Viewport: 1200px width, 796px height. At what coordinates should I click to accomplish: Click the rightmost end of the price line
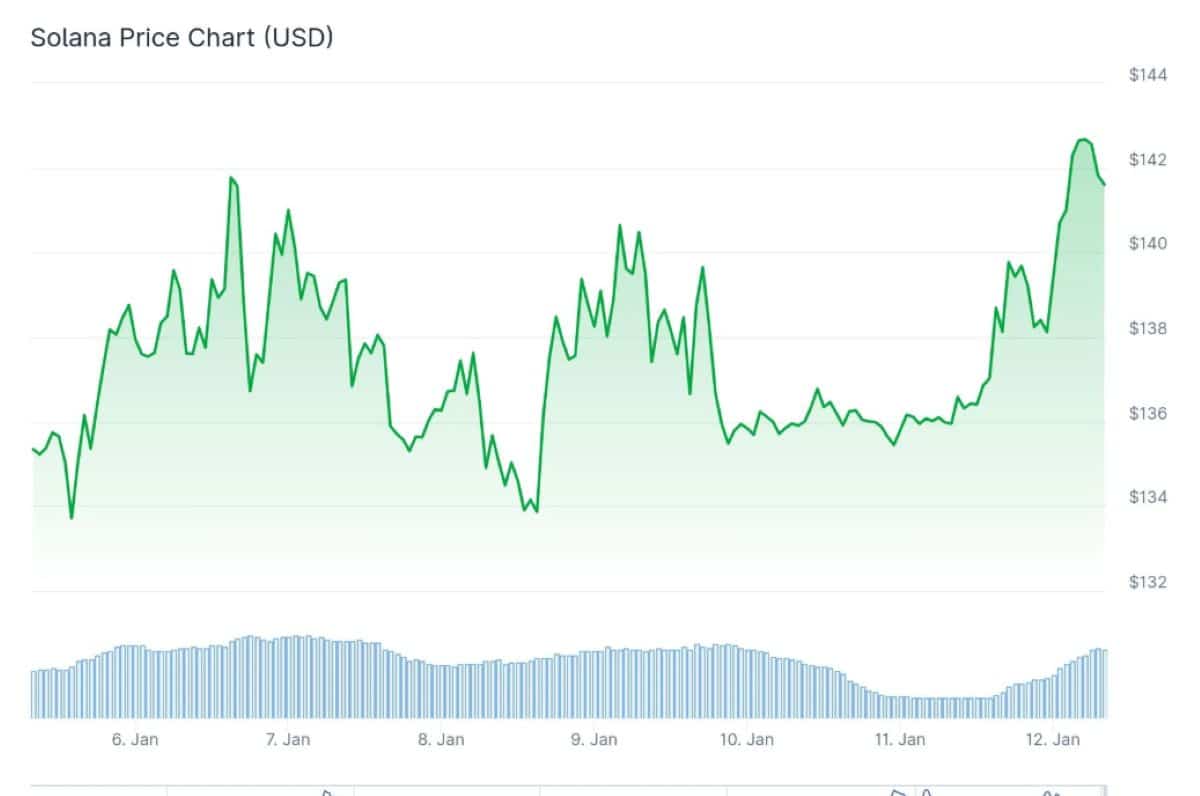(1104, 184)
